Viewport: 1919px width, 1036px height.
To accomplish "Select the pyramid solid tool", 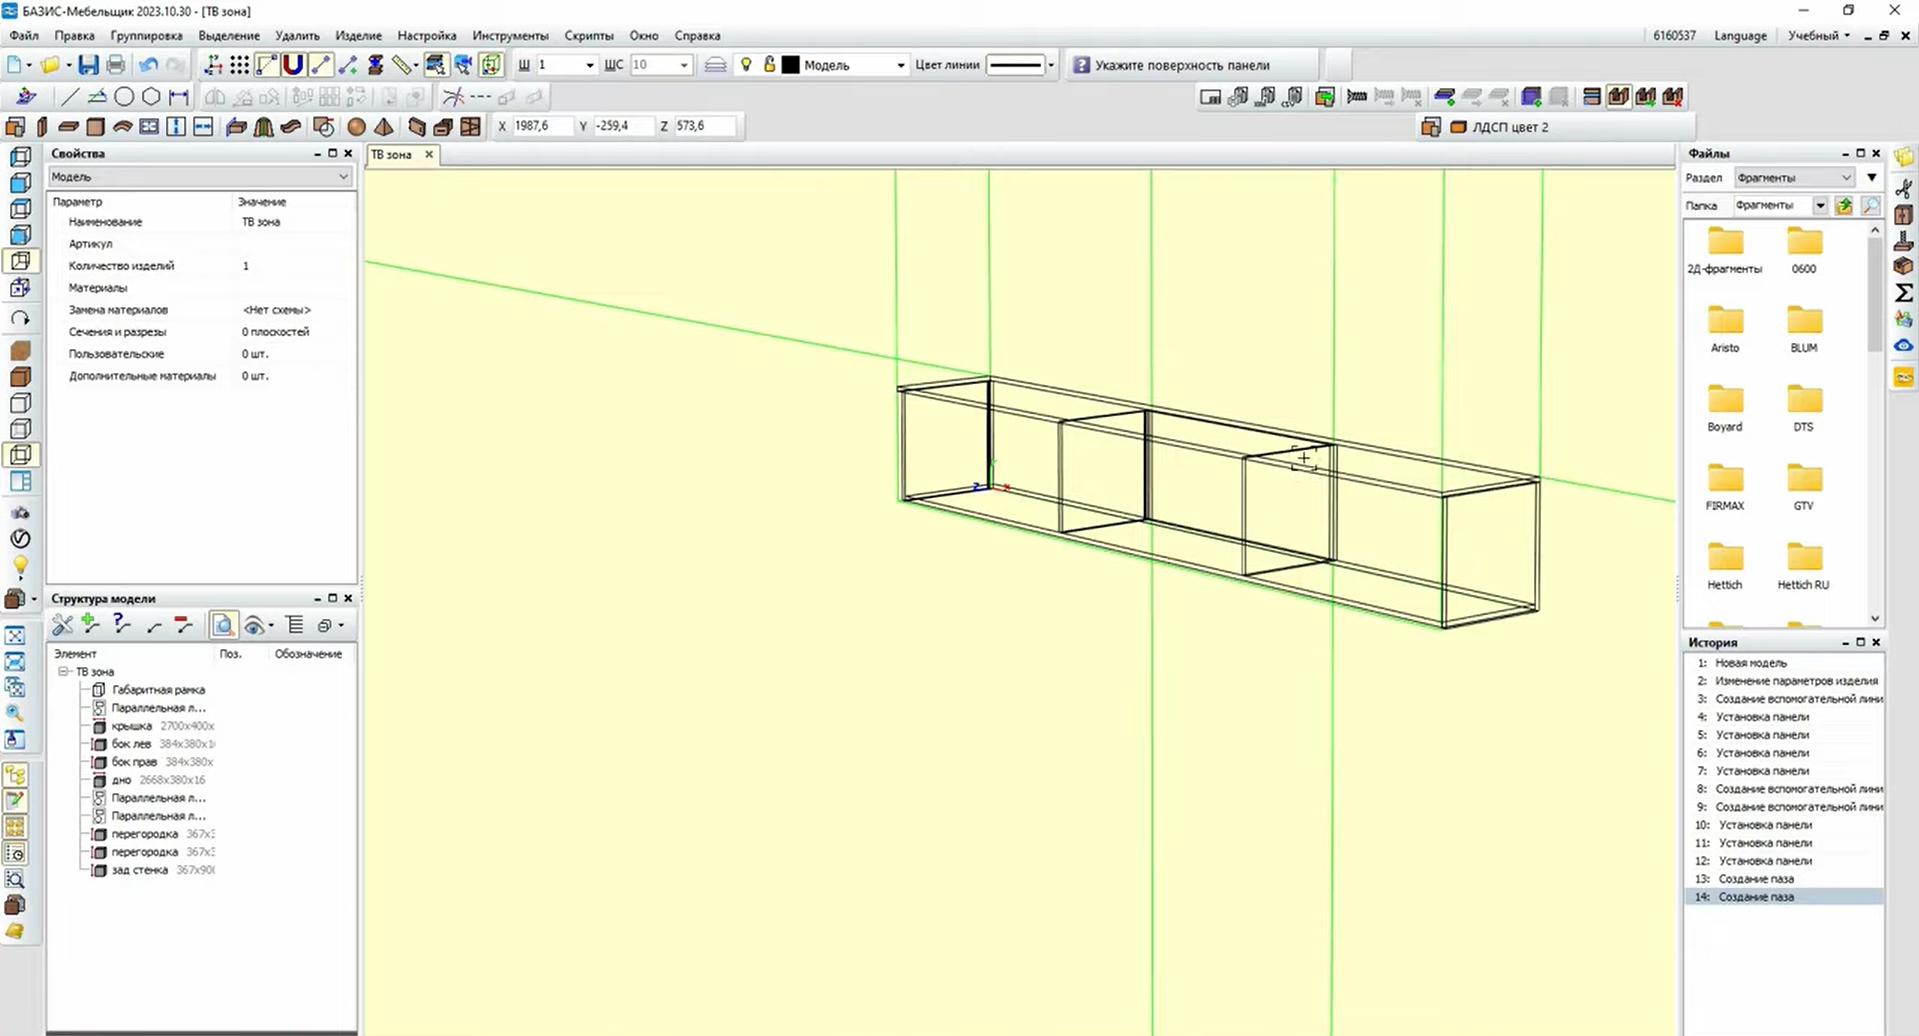I will click(384, 126).
